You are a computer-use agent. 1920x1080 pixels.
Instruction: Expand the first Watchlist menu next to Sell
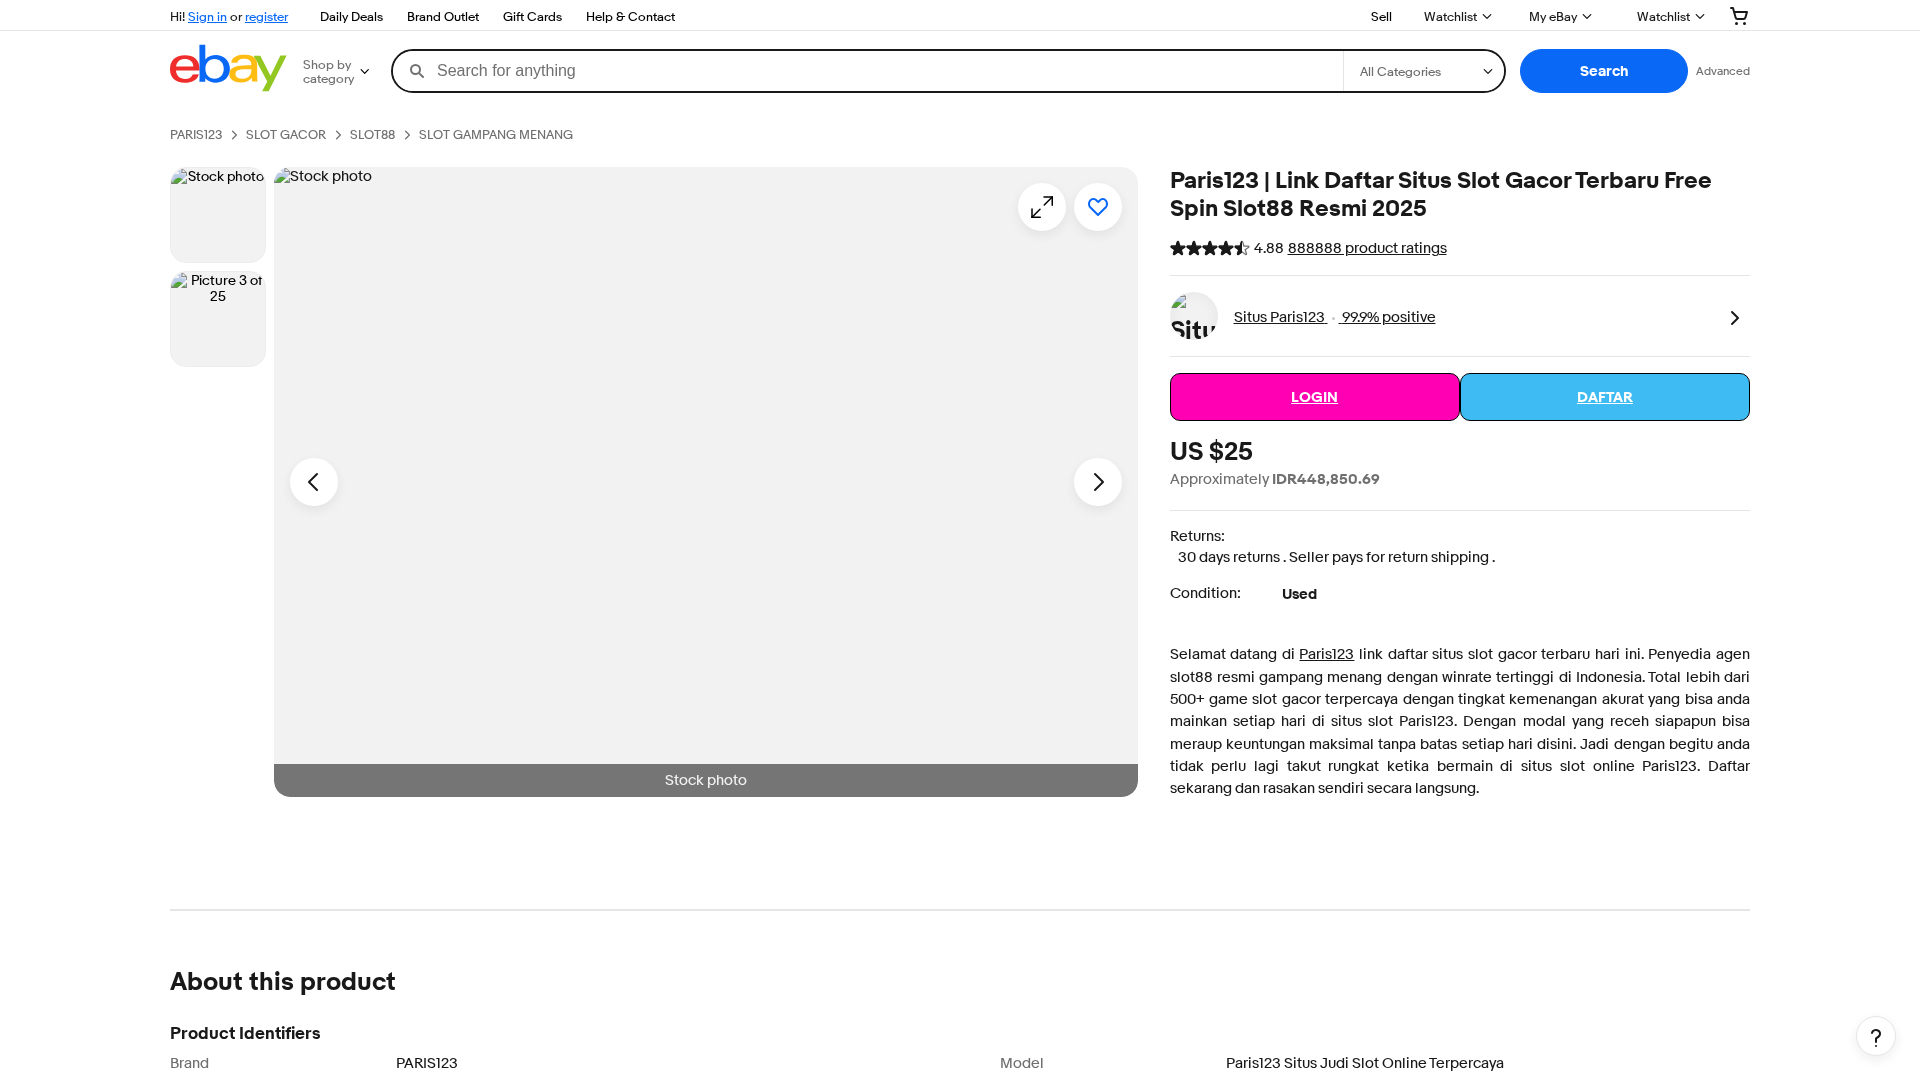tap(1457, 17)
